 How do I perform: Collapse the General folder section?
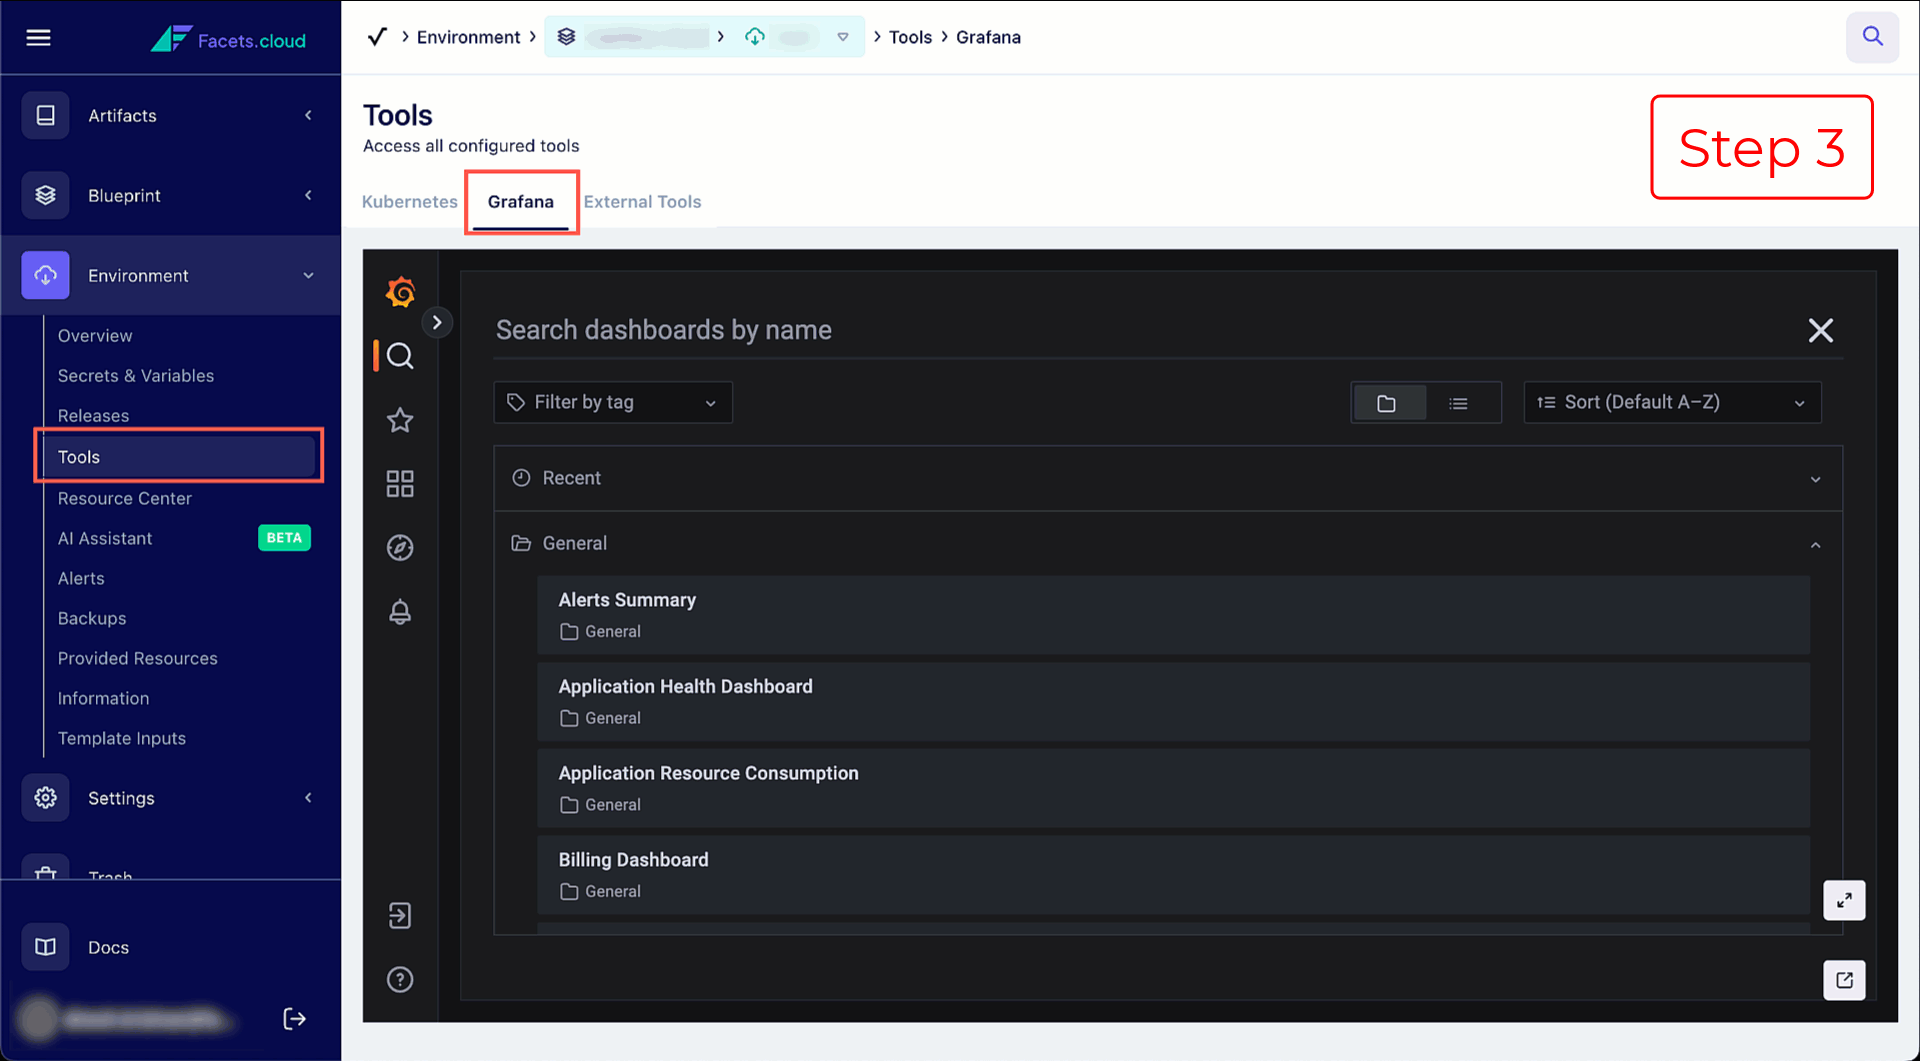pos(1168,543)
